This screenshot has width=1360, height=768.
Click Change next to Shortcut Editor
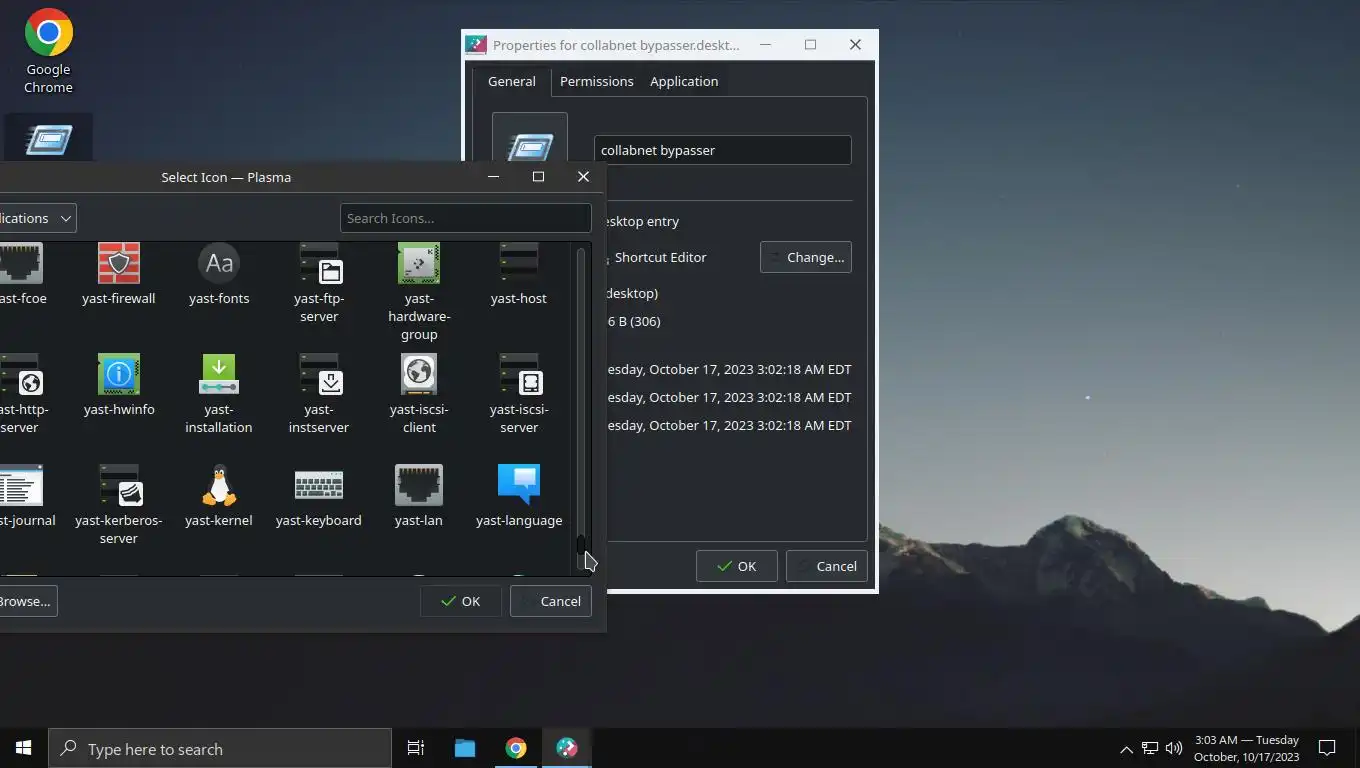(x=806, y=257)
